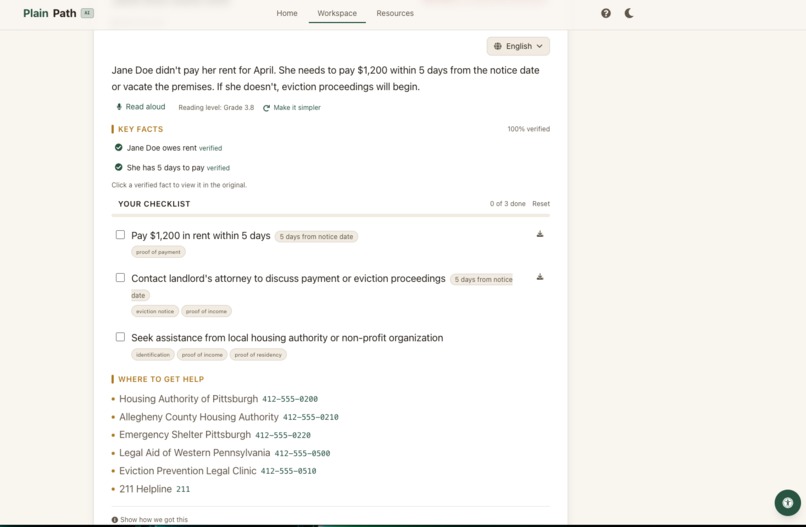Image resolution: width=806 pixels, height=527 pixels.
Task: Click download icon for Pay $1,200 task
Action: 540,234
